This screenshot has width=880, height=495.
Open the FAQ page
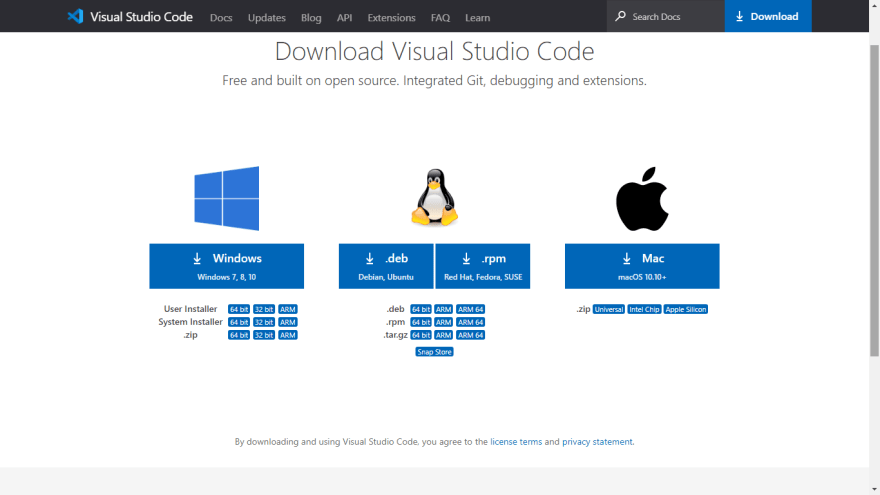[x=441, y=17]
